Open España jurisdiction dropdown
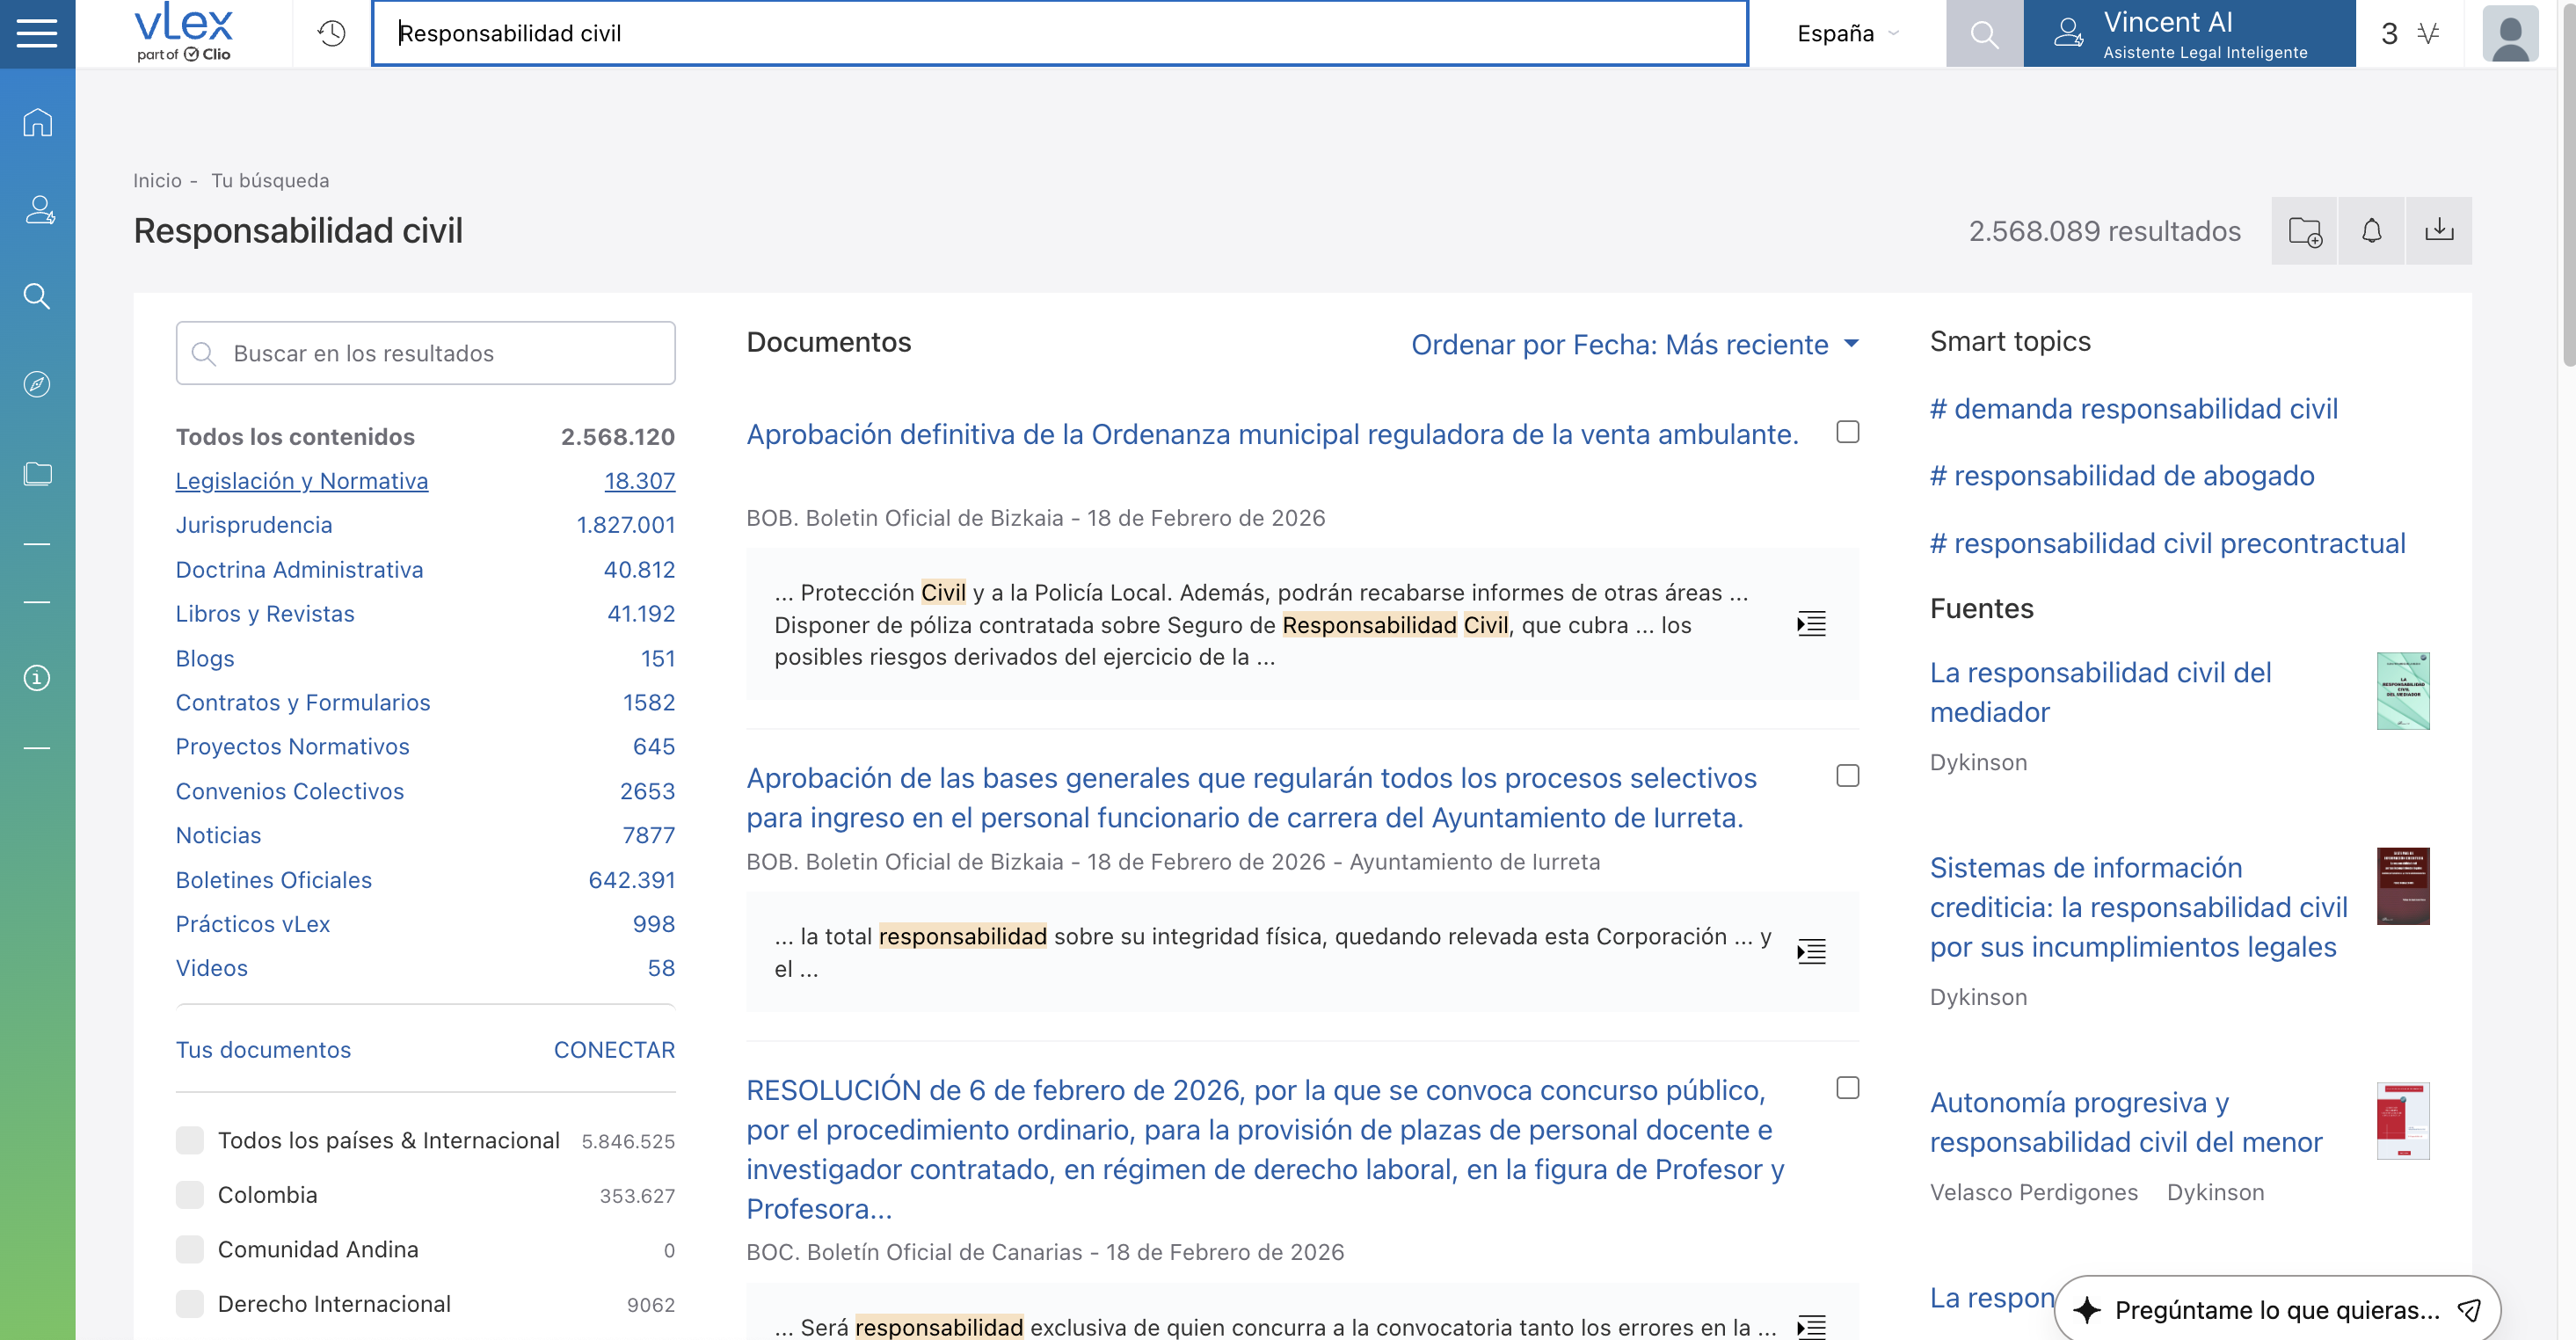2576x1340 pixels. 1847,33
